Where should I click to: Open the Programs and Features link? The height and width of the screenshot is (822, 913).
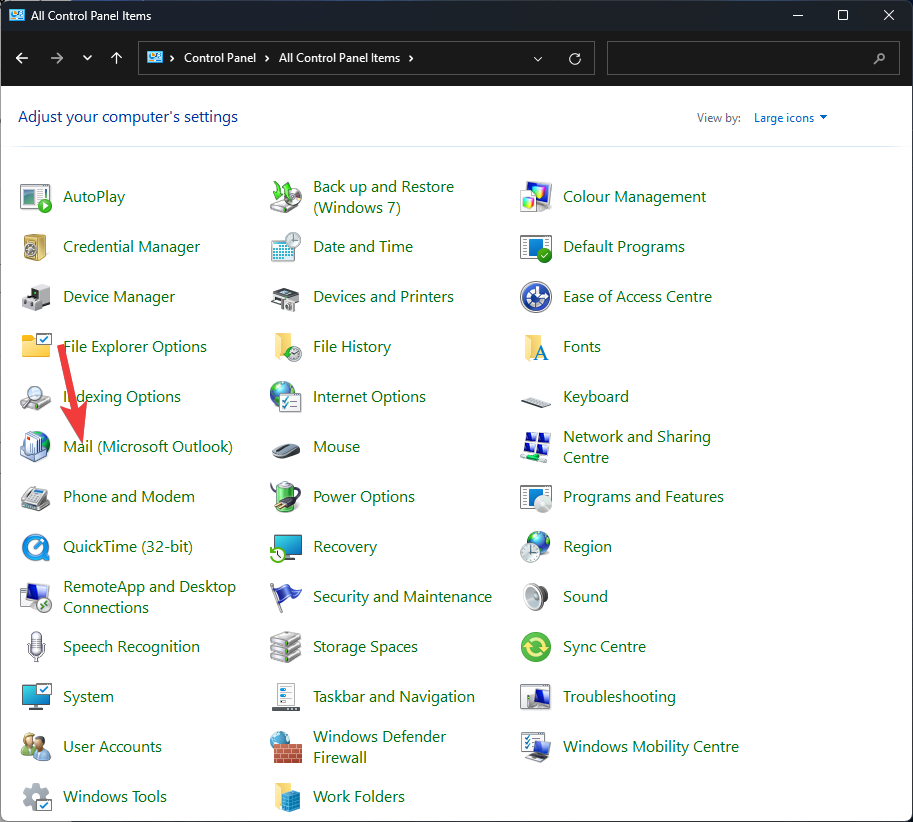pyautogui.click(x=643, y=497)
